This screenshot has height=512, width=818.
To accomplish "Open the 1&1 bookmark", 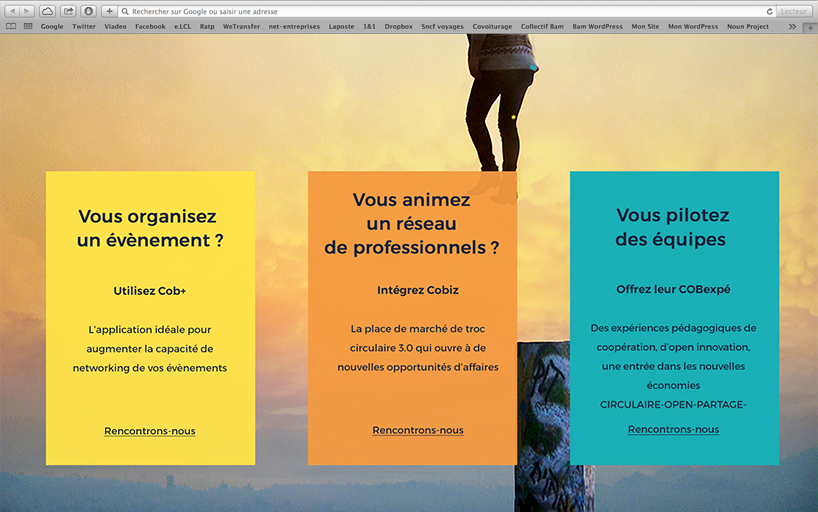I will (x=369, y=27).
